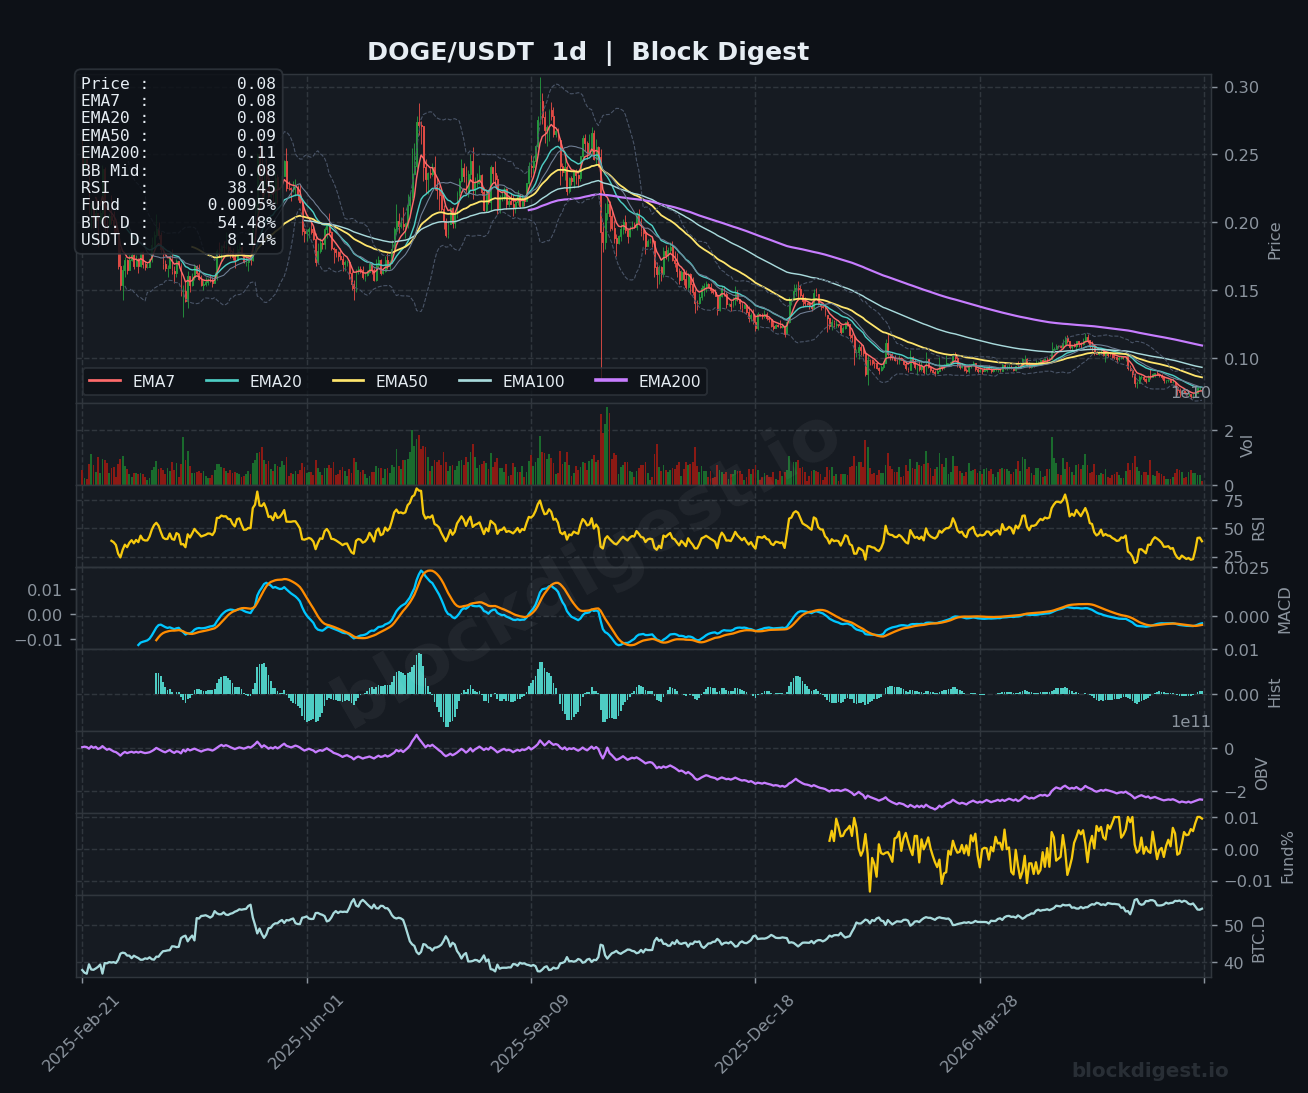Click the 2025-Jun-01 date label
This screenshot has height=1093, width=1308.
[x=305, y=1034]
